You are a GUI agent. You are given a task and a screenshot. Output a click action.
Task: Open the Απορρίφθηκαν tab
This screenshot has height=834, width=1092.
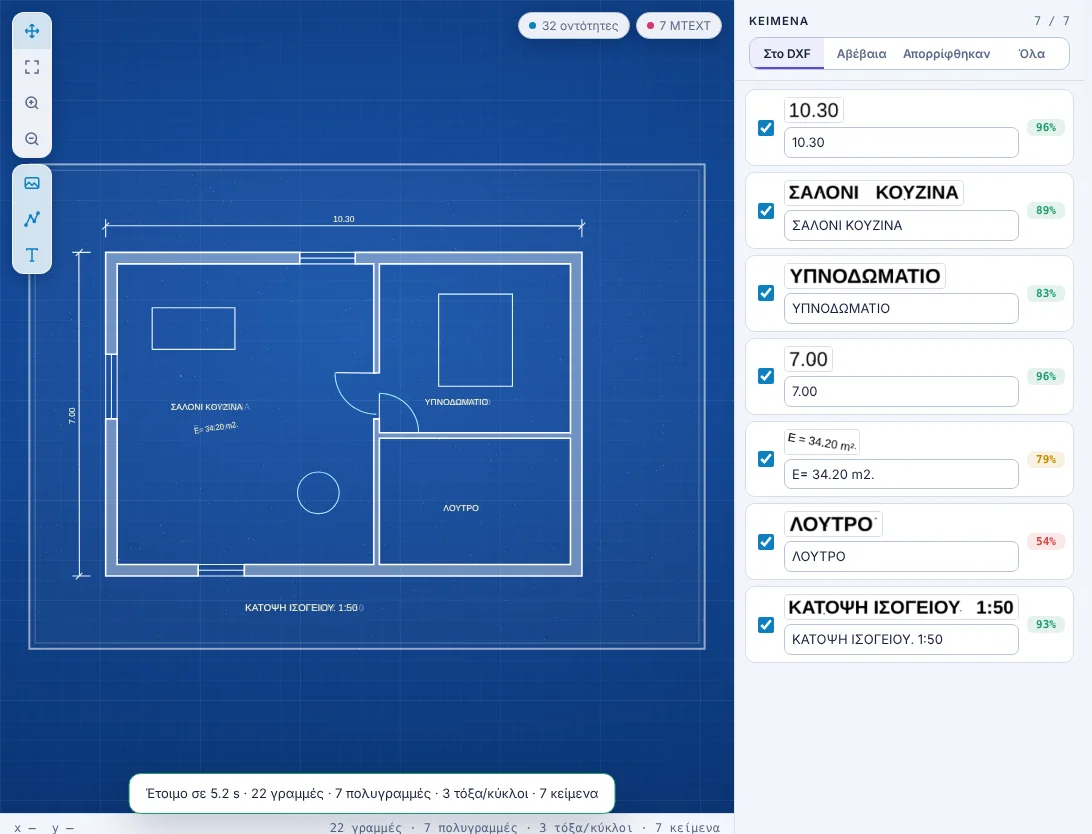coord(946,54)
